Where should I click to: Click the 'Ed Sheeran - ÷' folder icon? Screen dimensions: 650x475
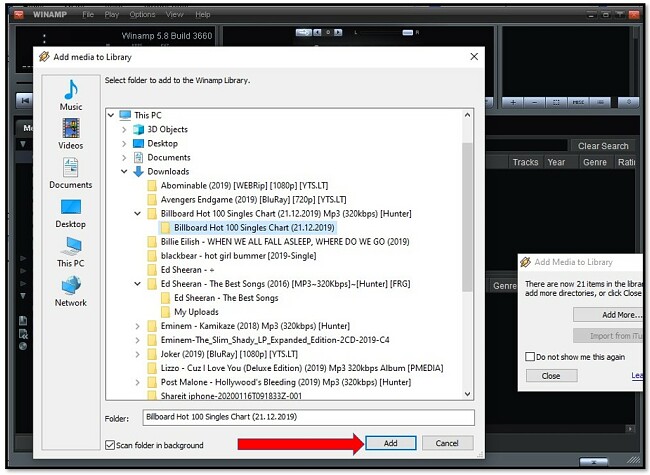[x=152, y=270]
